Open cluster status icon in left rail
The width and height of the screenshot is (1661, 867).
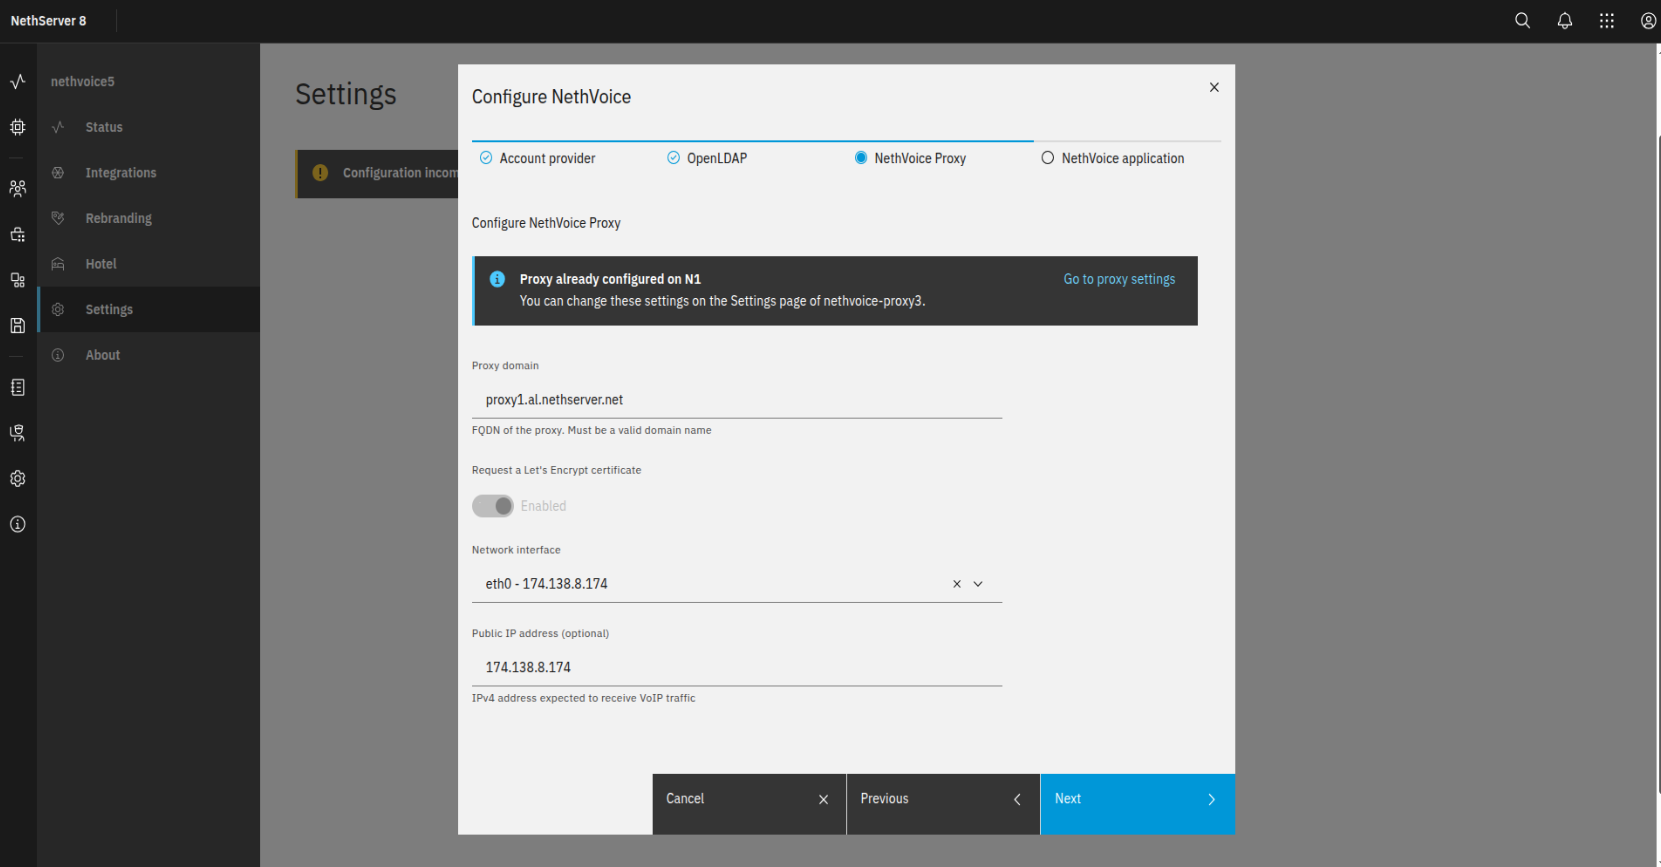click(x=18, y=82)
